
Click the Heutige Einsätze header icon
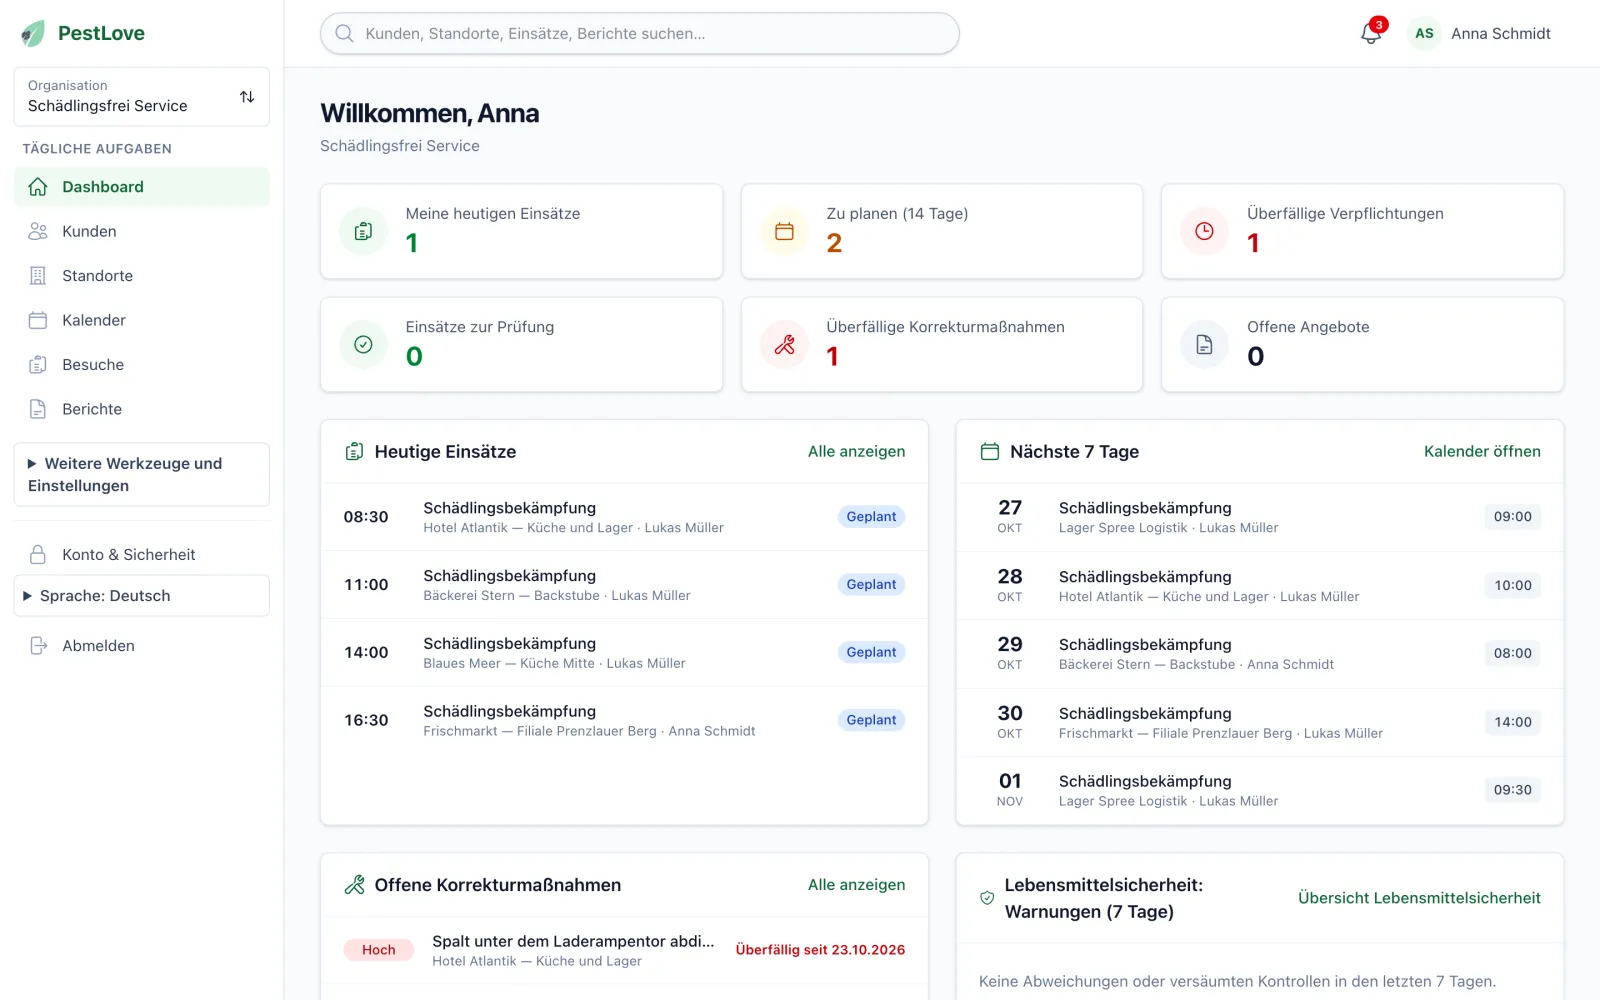pos(354,452)
